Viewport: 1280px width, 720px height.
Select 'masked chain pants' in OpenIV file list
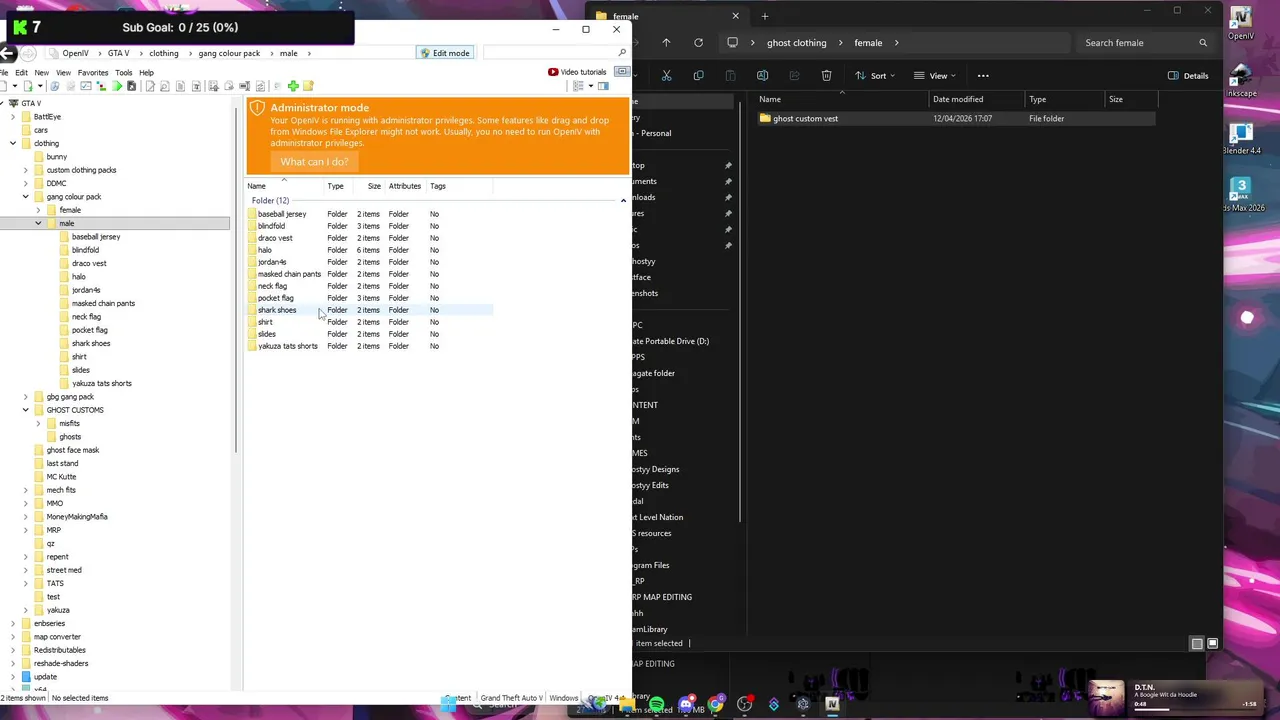pyautogui.click(x=289, y=274)
